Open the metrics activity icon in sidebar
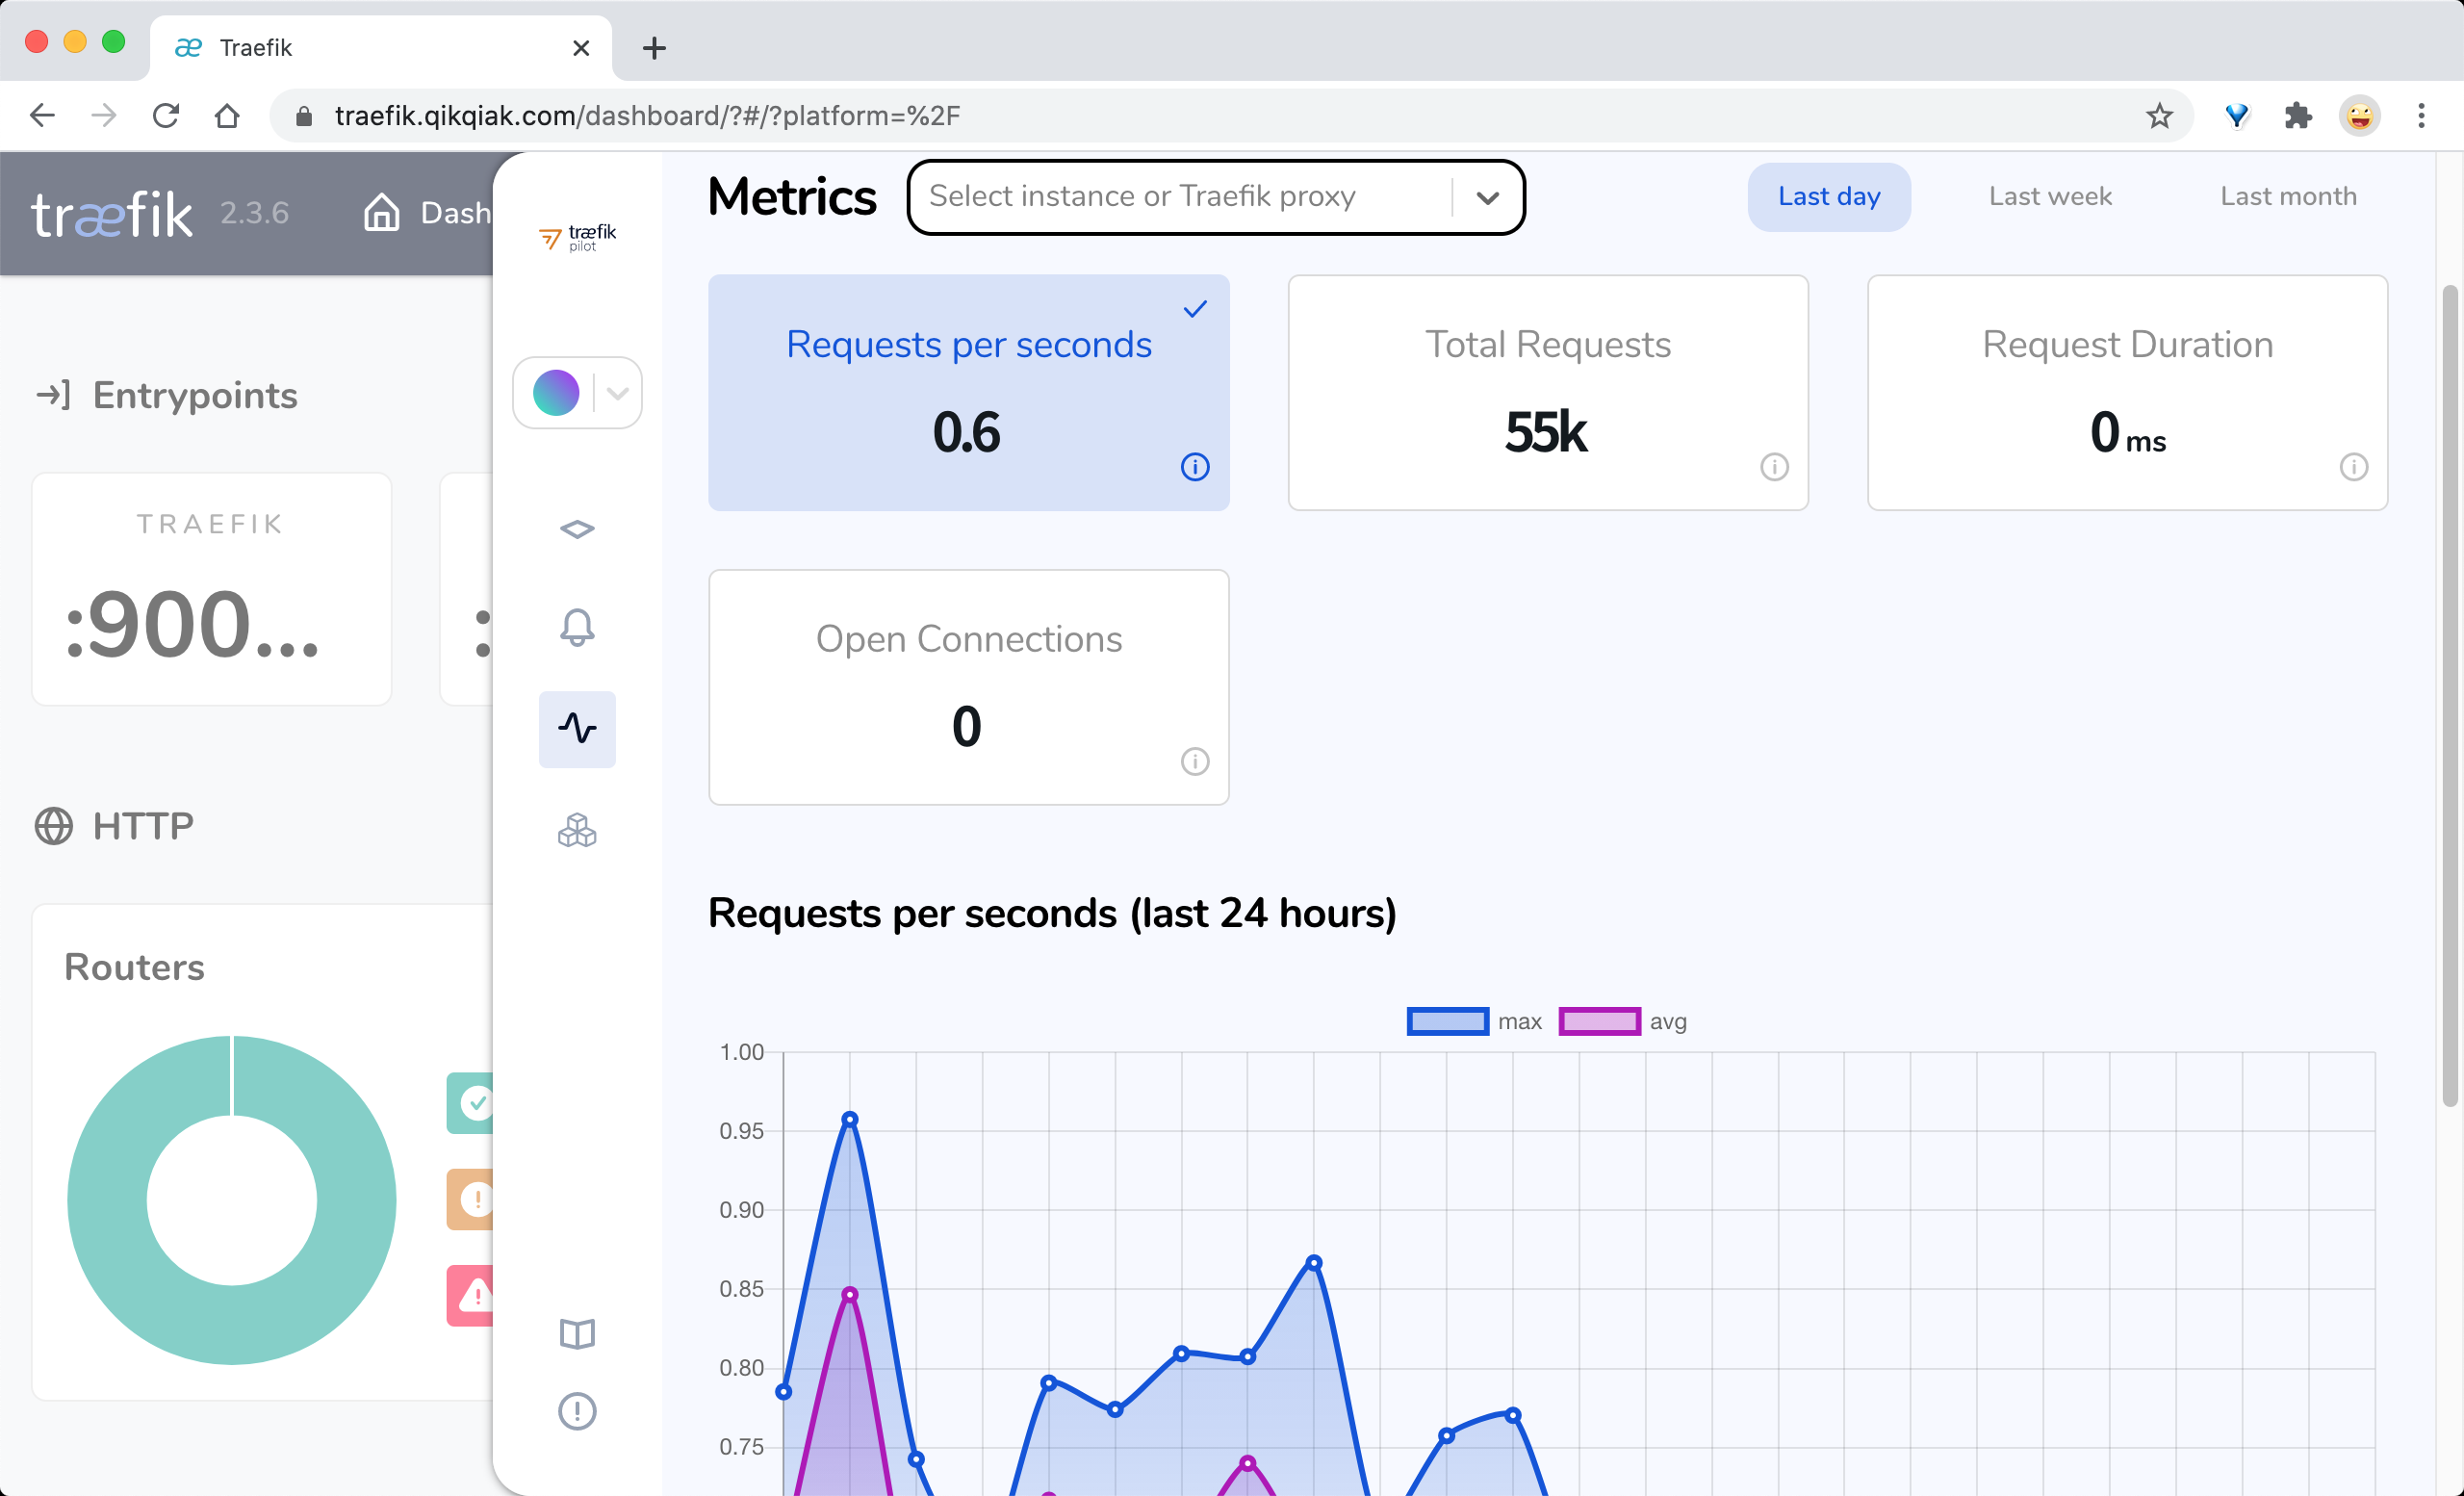The width and height of the screenshot is (2464, 1496). pos(577,729)
